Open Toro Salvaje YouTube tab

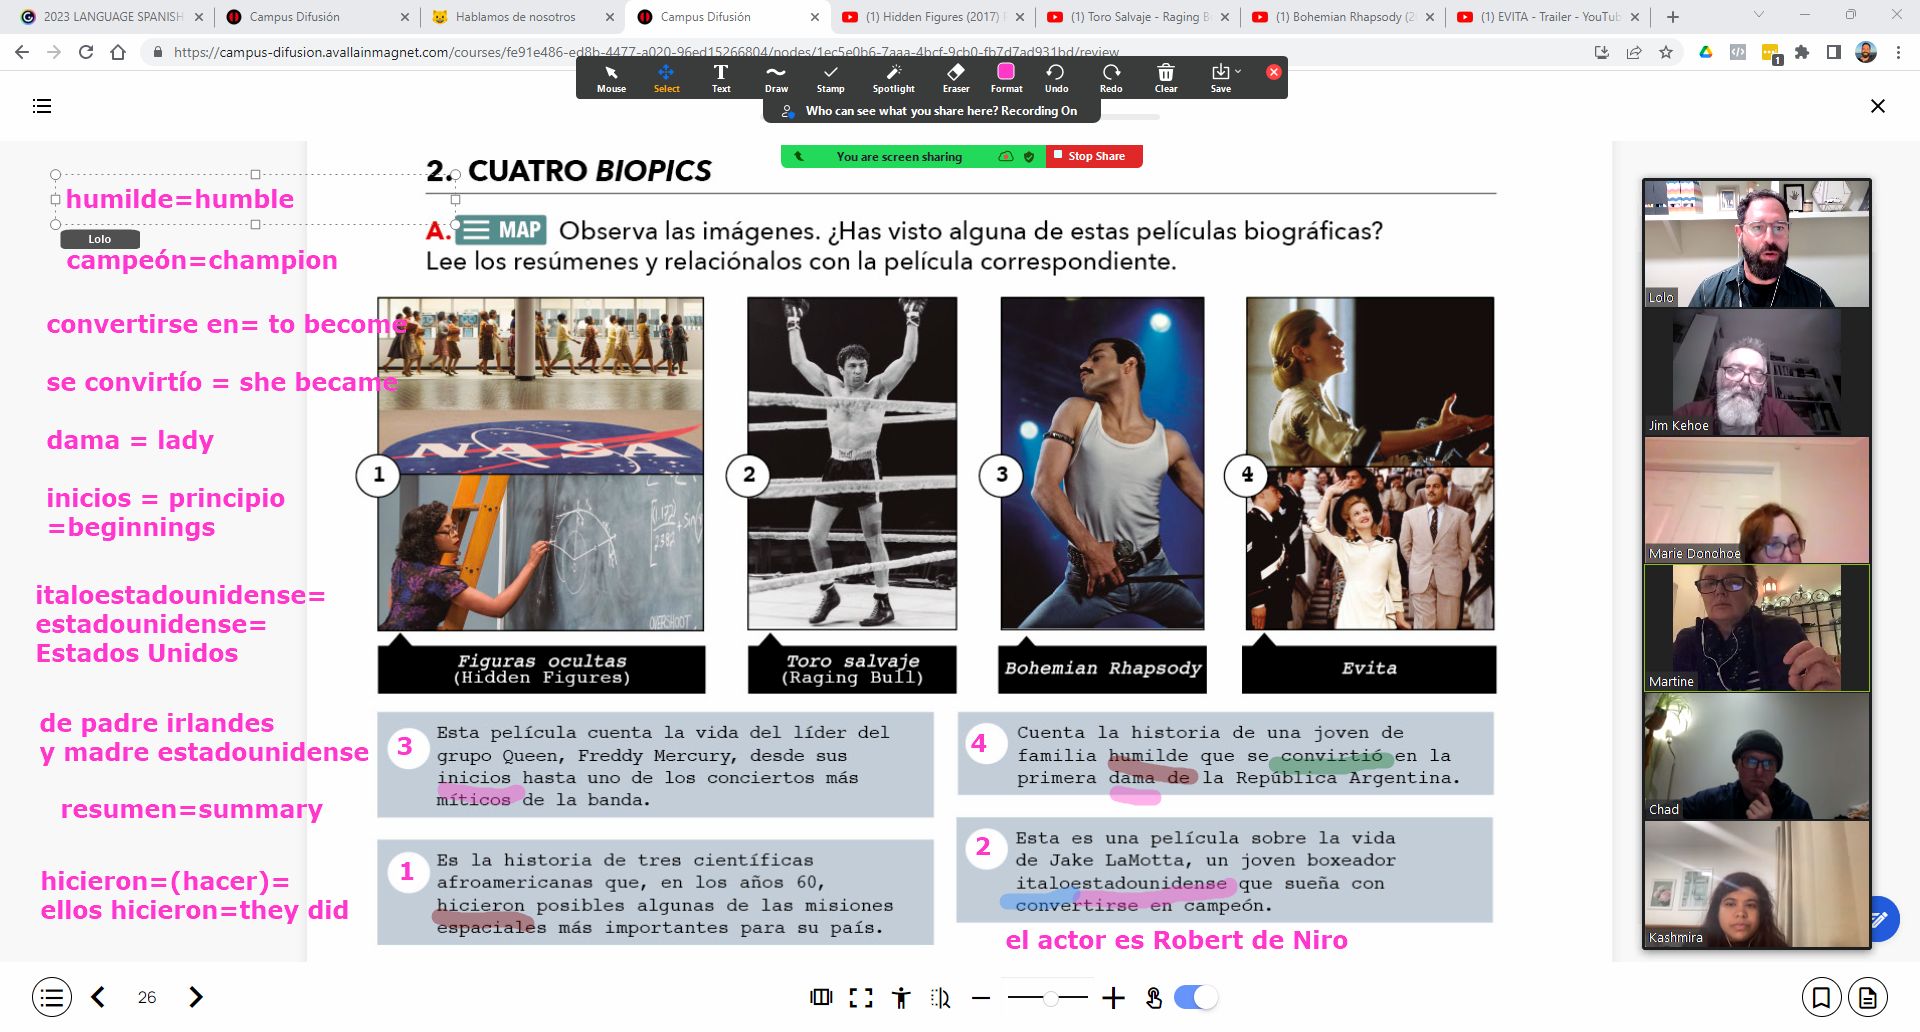1140,17
